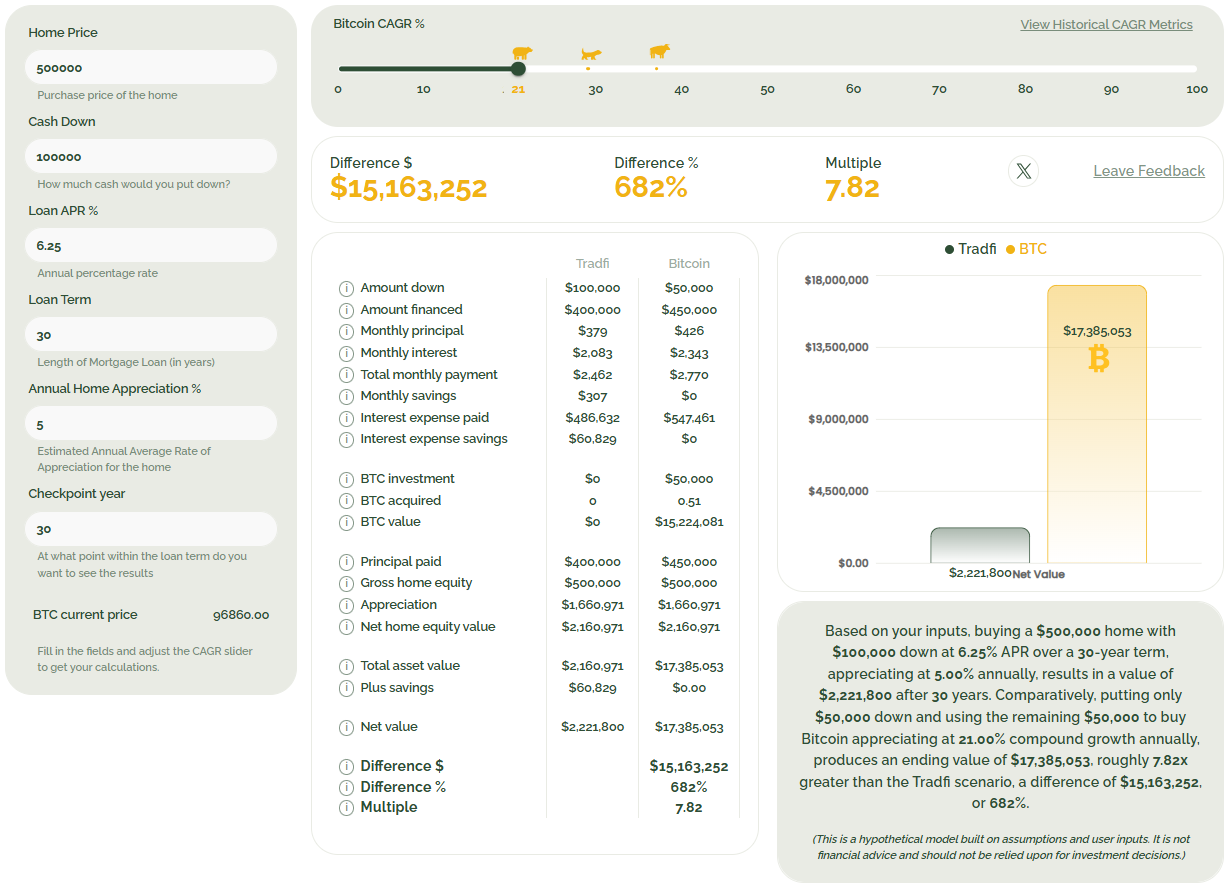This screenshot has width=1230, height=890.
Task: Open info icon for Interest expense paid
Action: (347, 418)
